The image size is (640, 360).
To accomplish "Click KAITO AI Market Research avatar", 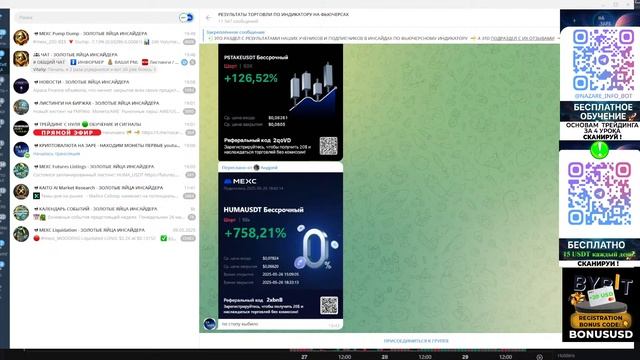I will (x=21, y=192).
